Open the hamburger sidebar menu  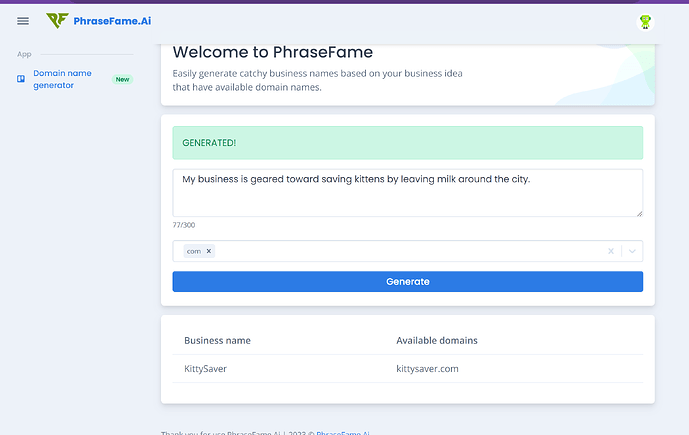click(x=23, y=21)
